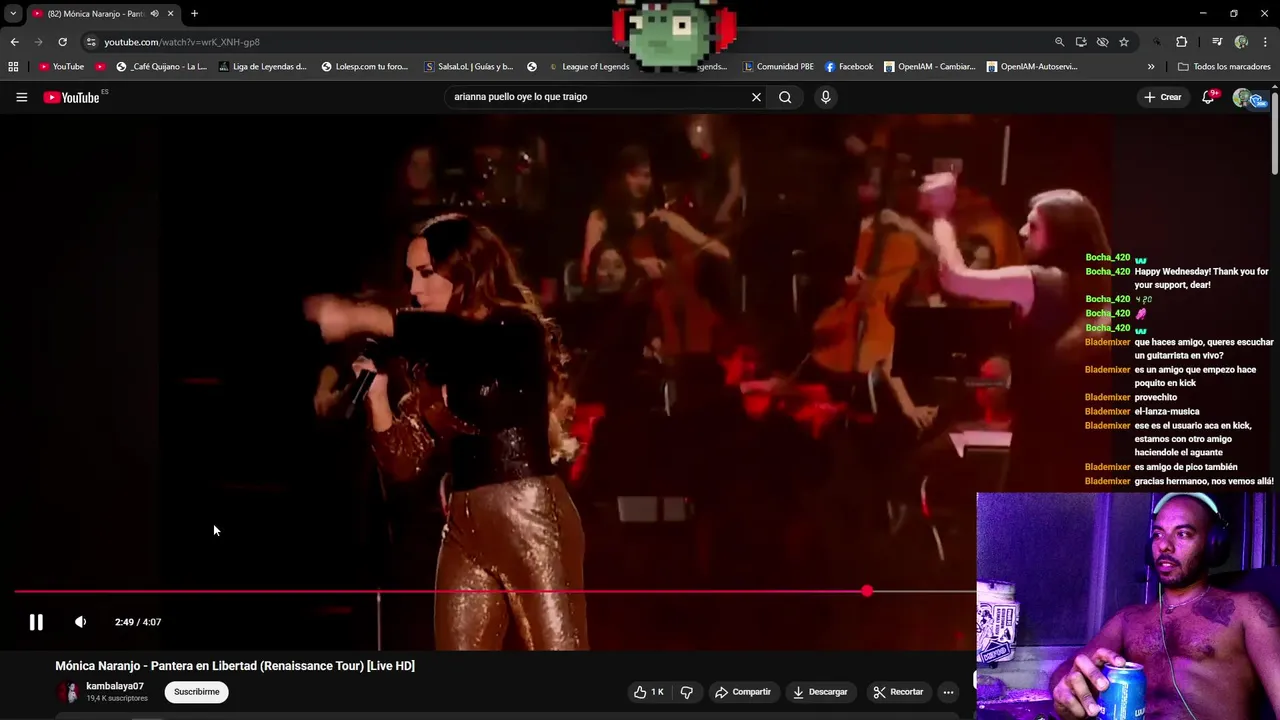The height and width of the screenshot is (720, 1280).
Task: Go back in browser history
Action: pos(14,42)
